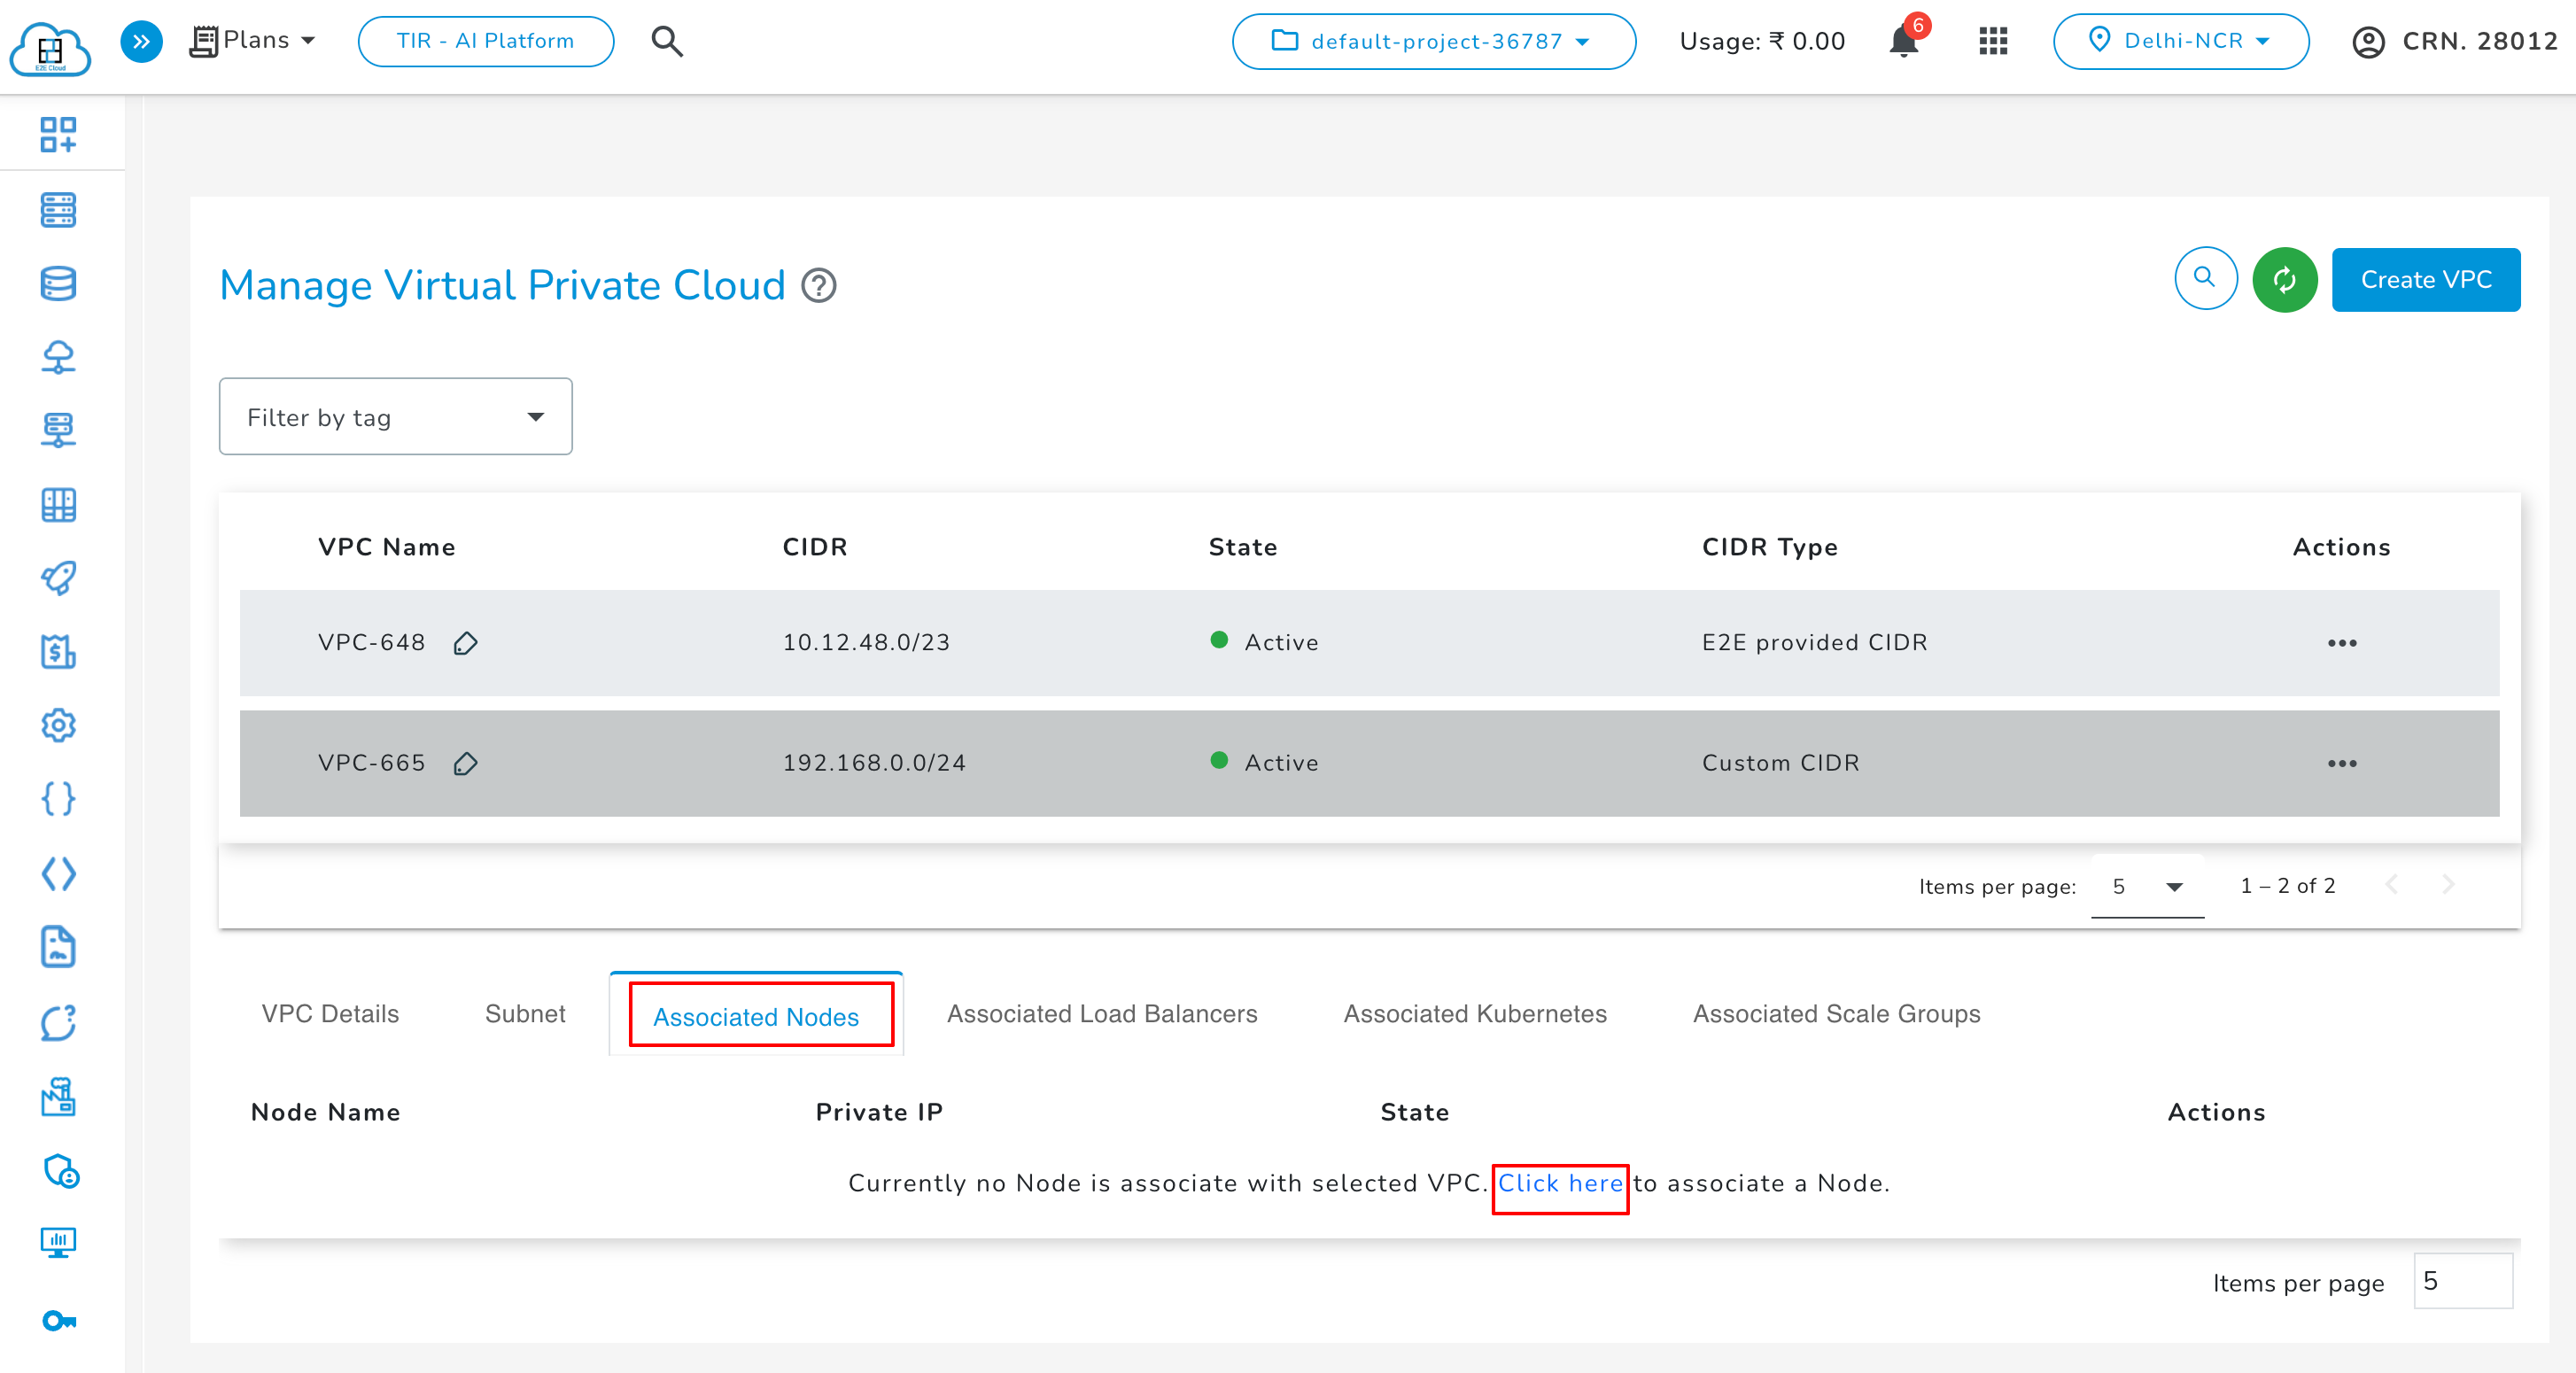Click the green refresh VPC list icon
The image size is (2576, 1373).
[2284, 280]
